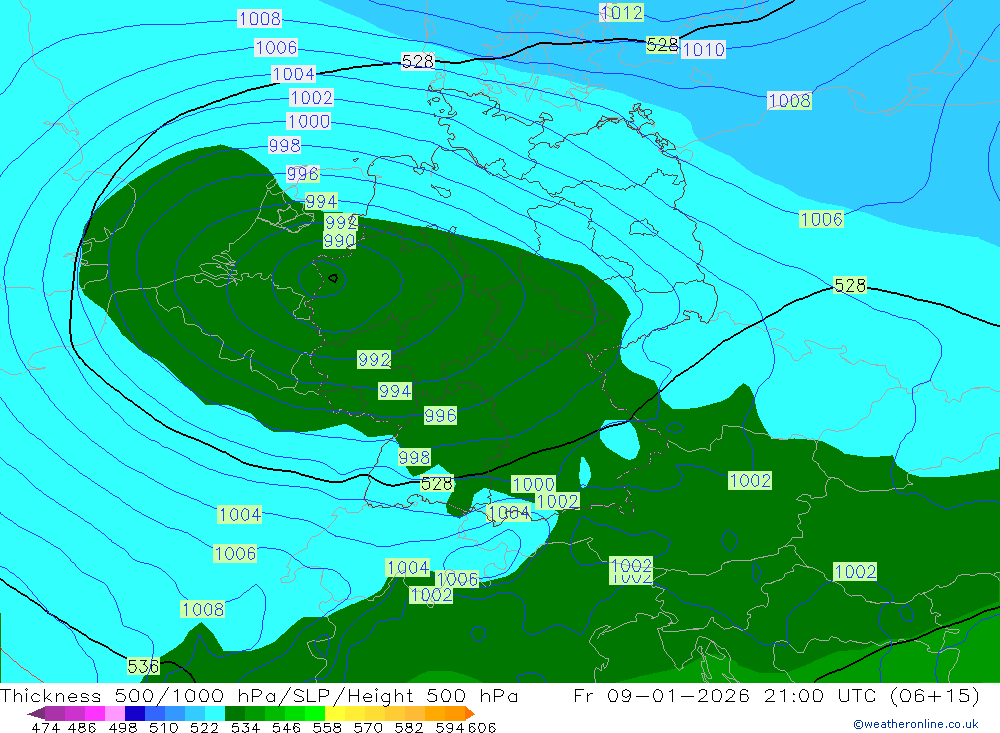
Task: Click the 996 label north of the low
Action: click(302, 174)
